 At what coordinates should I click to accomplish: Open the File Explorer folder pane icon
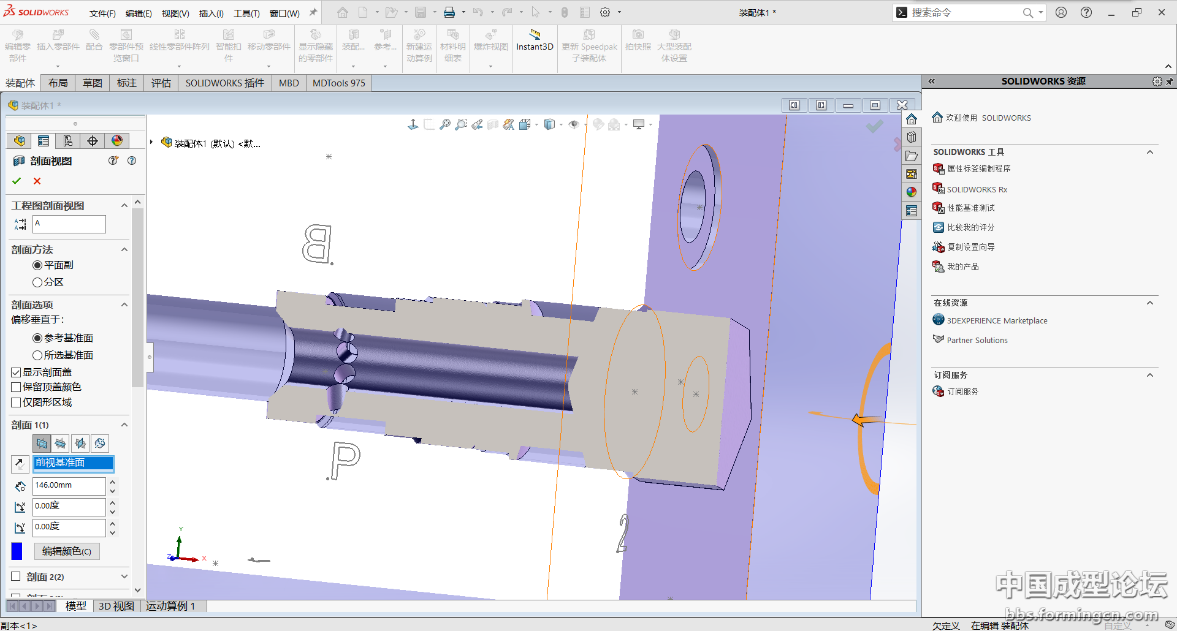pyautogui.click(x=911, y=156)
